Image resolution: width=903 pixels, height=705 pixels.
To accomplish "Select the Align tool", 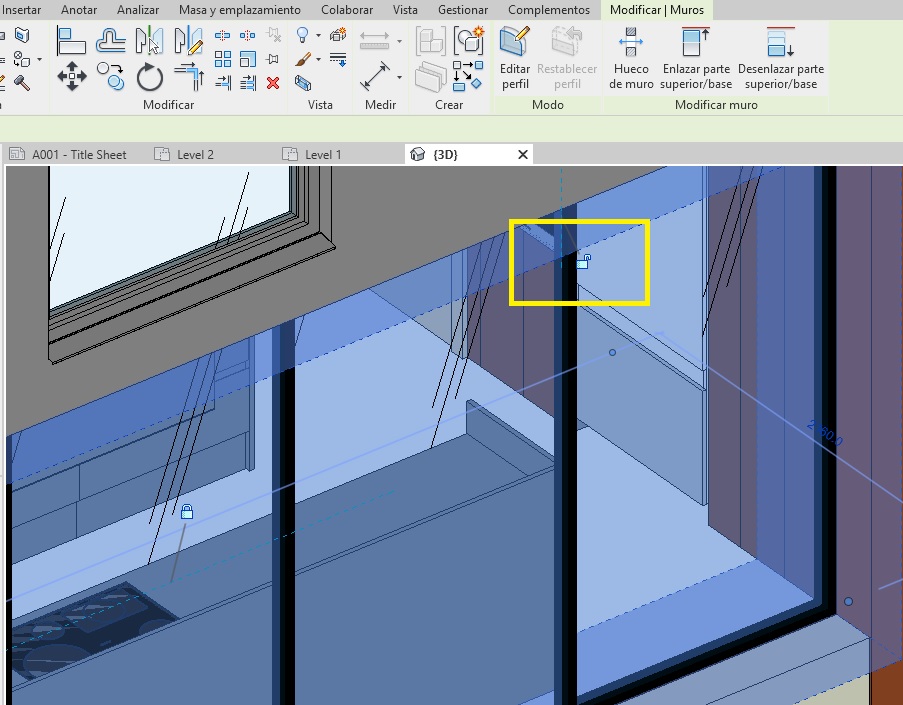I will coord(71,42).
